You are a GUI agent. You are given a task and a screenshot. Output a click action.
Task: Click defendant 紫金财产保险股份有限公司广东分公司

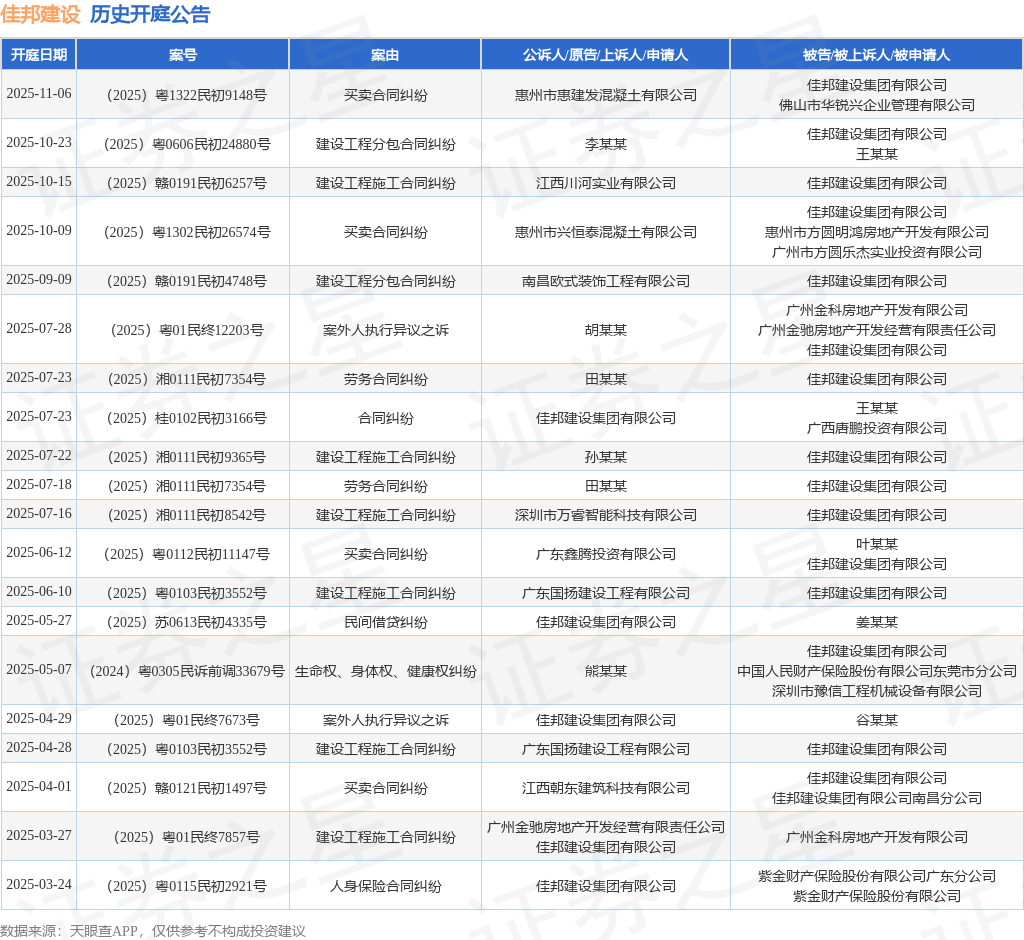click(876, 876)
